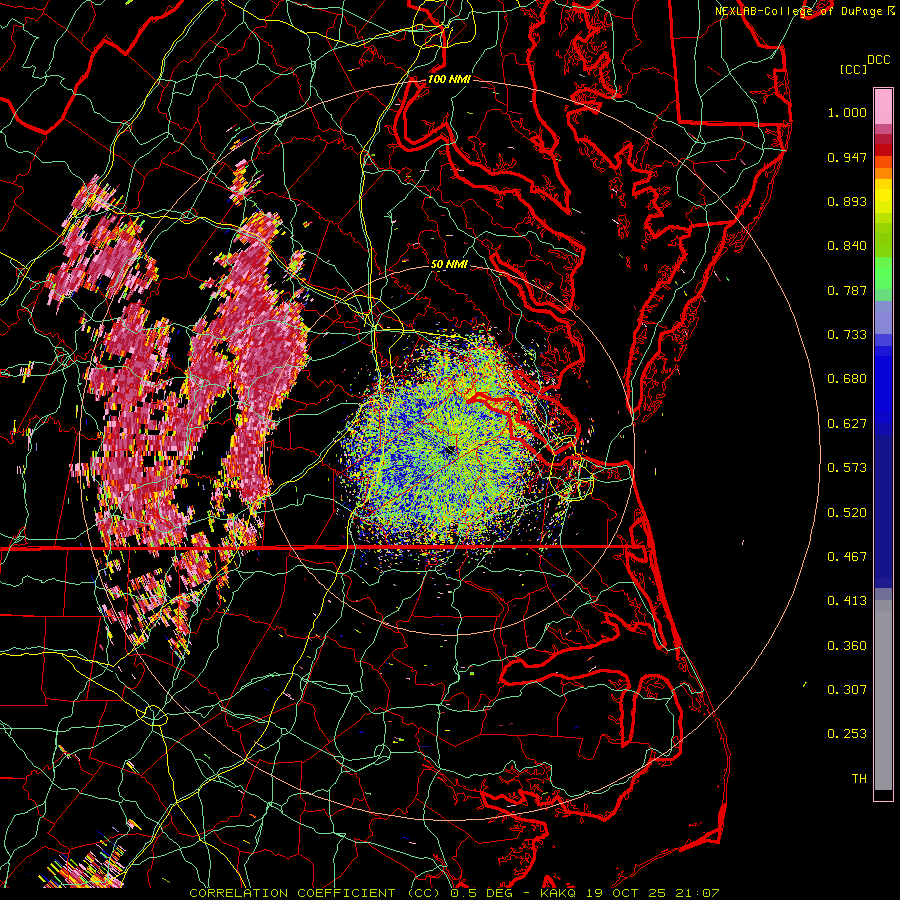Screen dimensions: 900x900
Task: Click the 0.307 color scale value
Action: [x=847, y=690]
